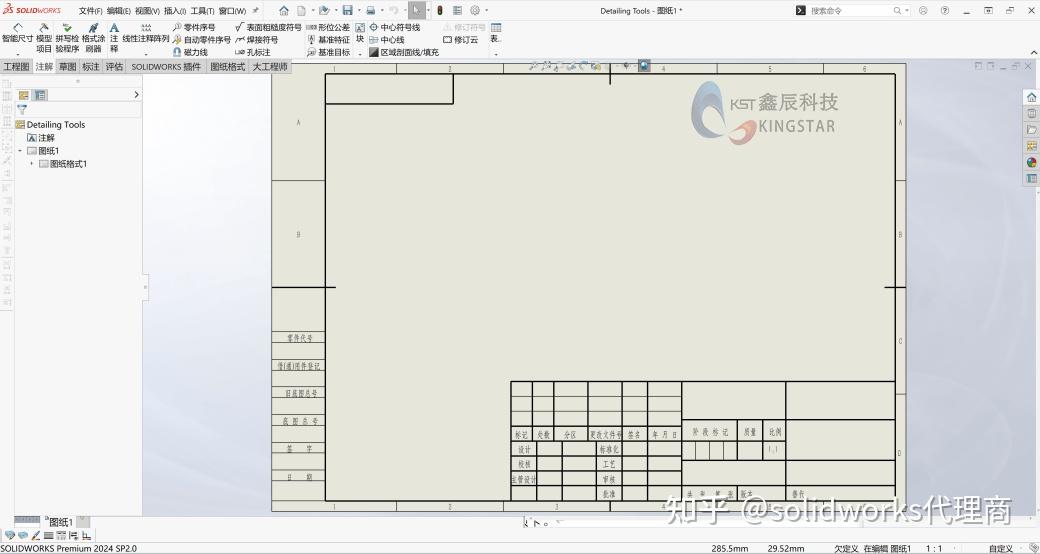Toggle the Select cursor tool
The width and height of the screenshot is (1040, 554).
tap(417, 11)
